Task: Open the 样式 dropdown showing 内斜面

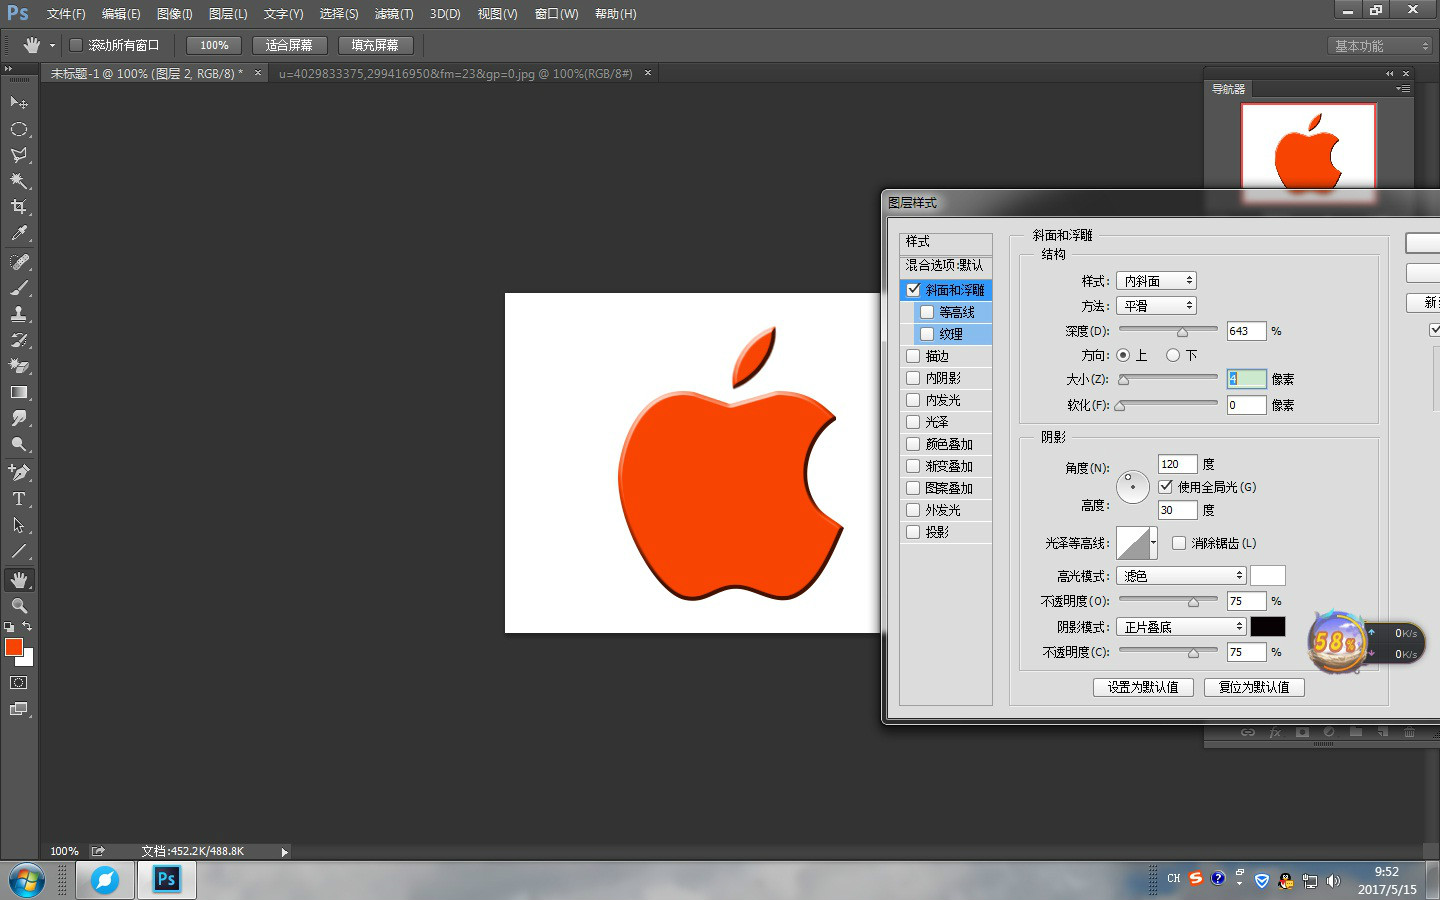Action: pyautogui.click(x=1156, y=281)
